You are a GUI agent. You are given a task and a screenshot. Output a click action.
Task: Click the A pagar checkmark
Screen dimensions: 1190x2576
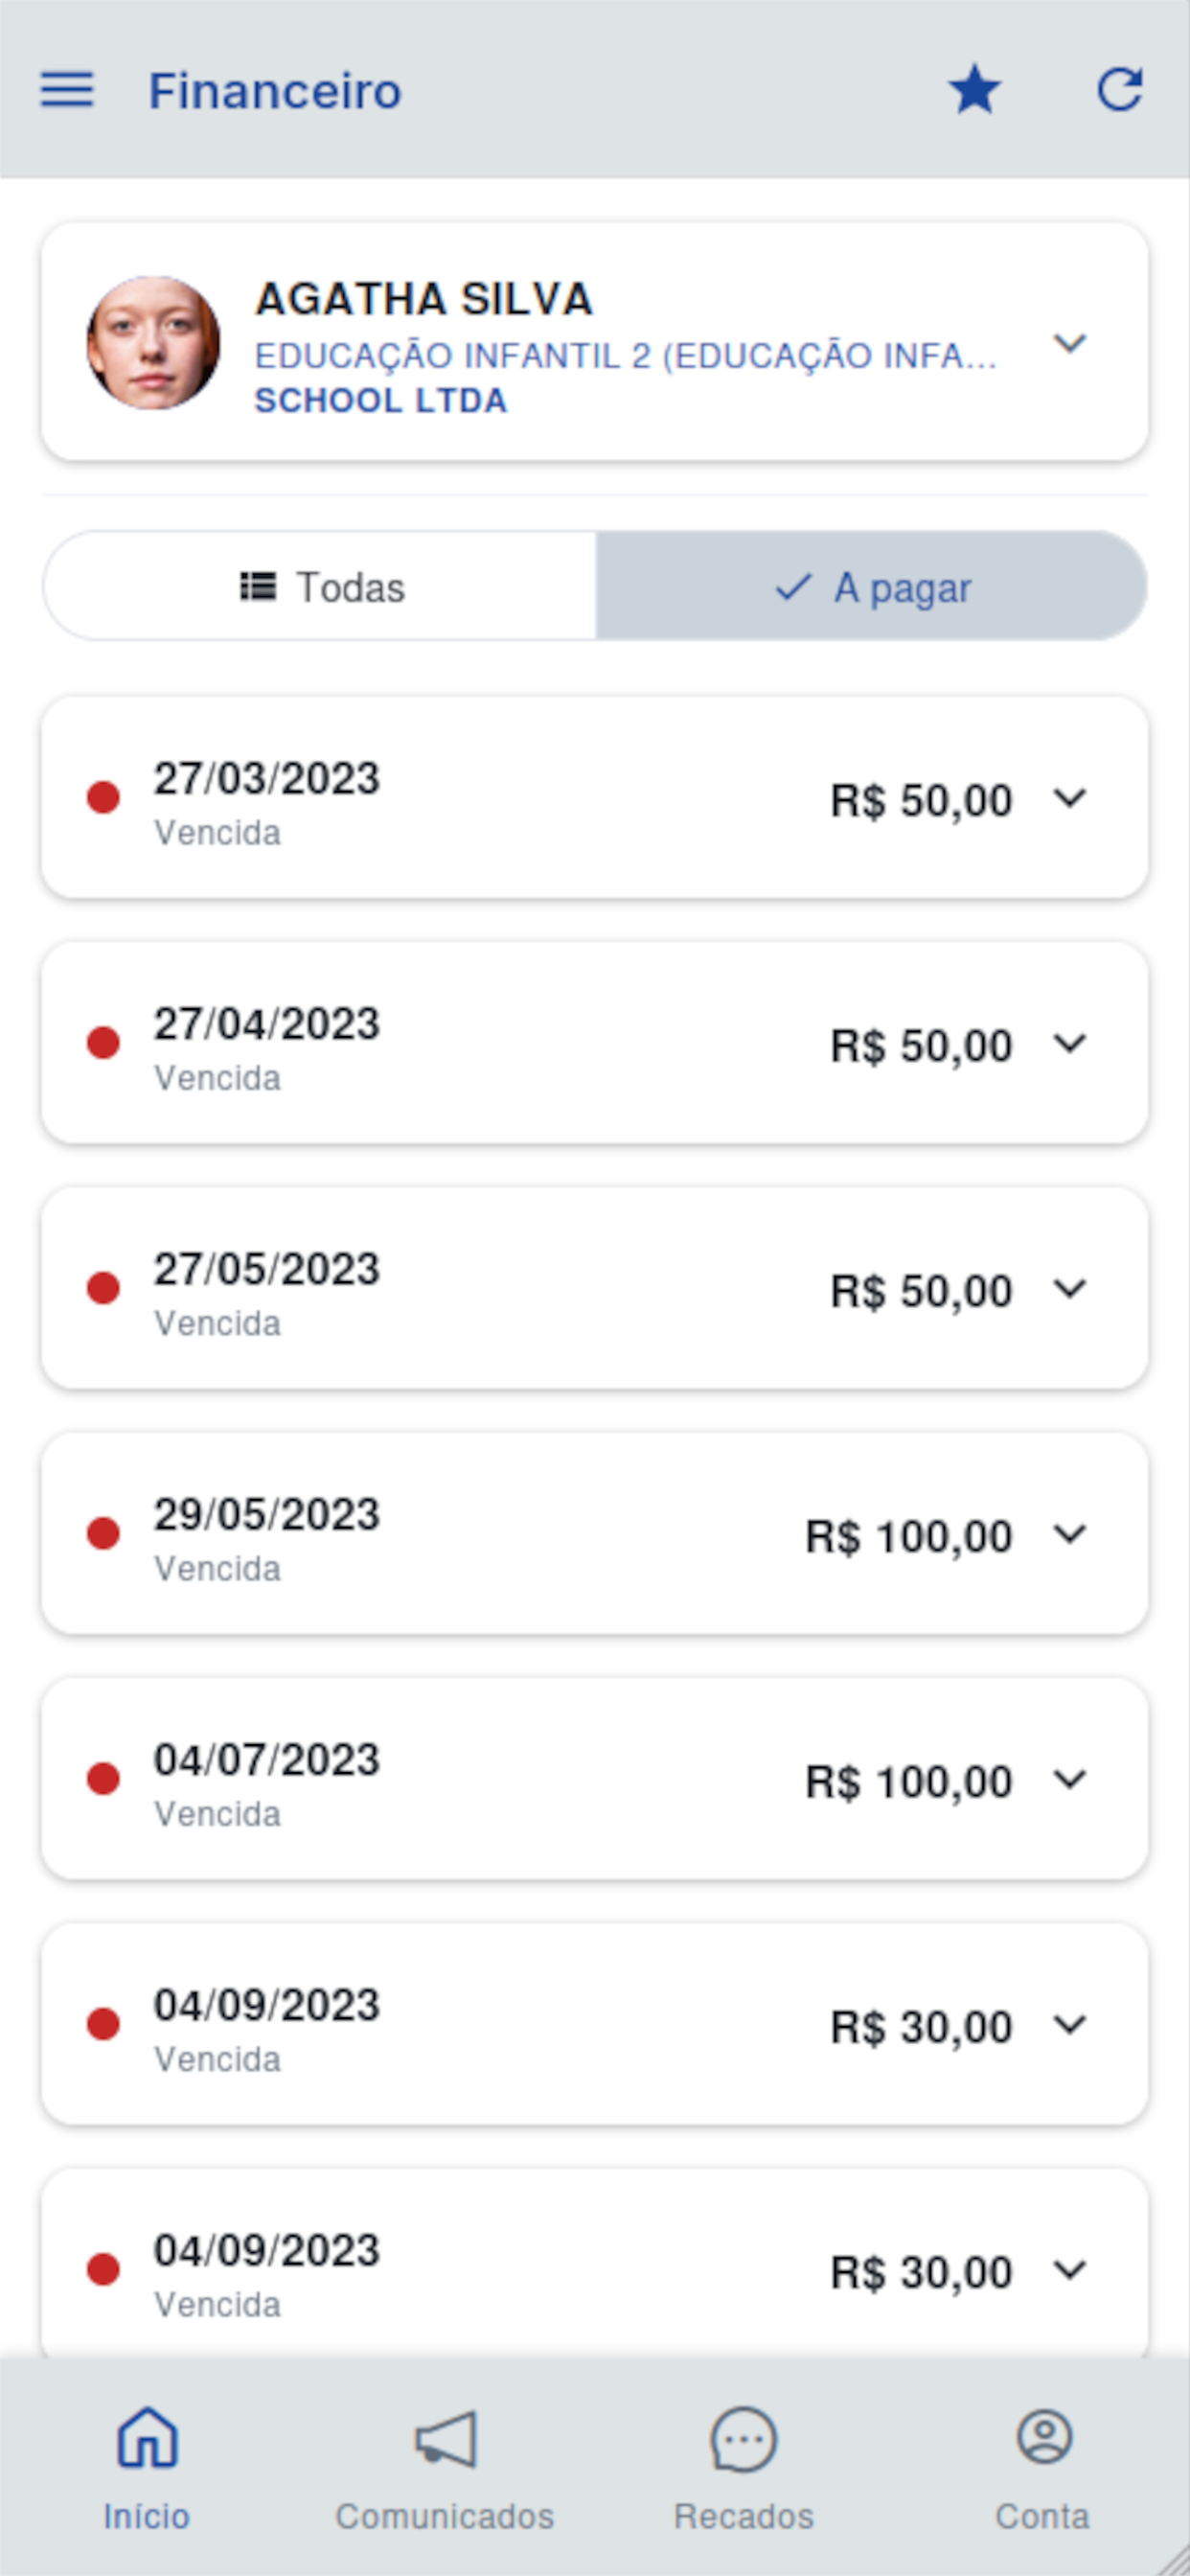point(793,587)
